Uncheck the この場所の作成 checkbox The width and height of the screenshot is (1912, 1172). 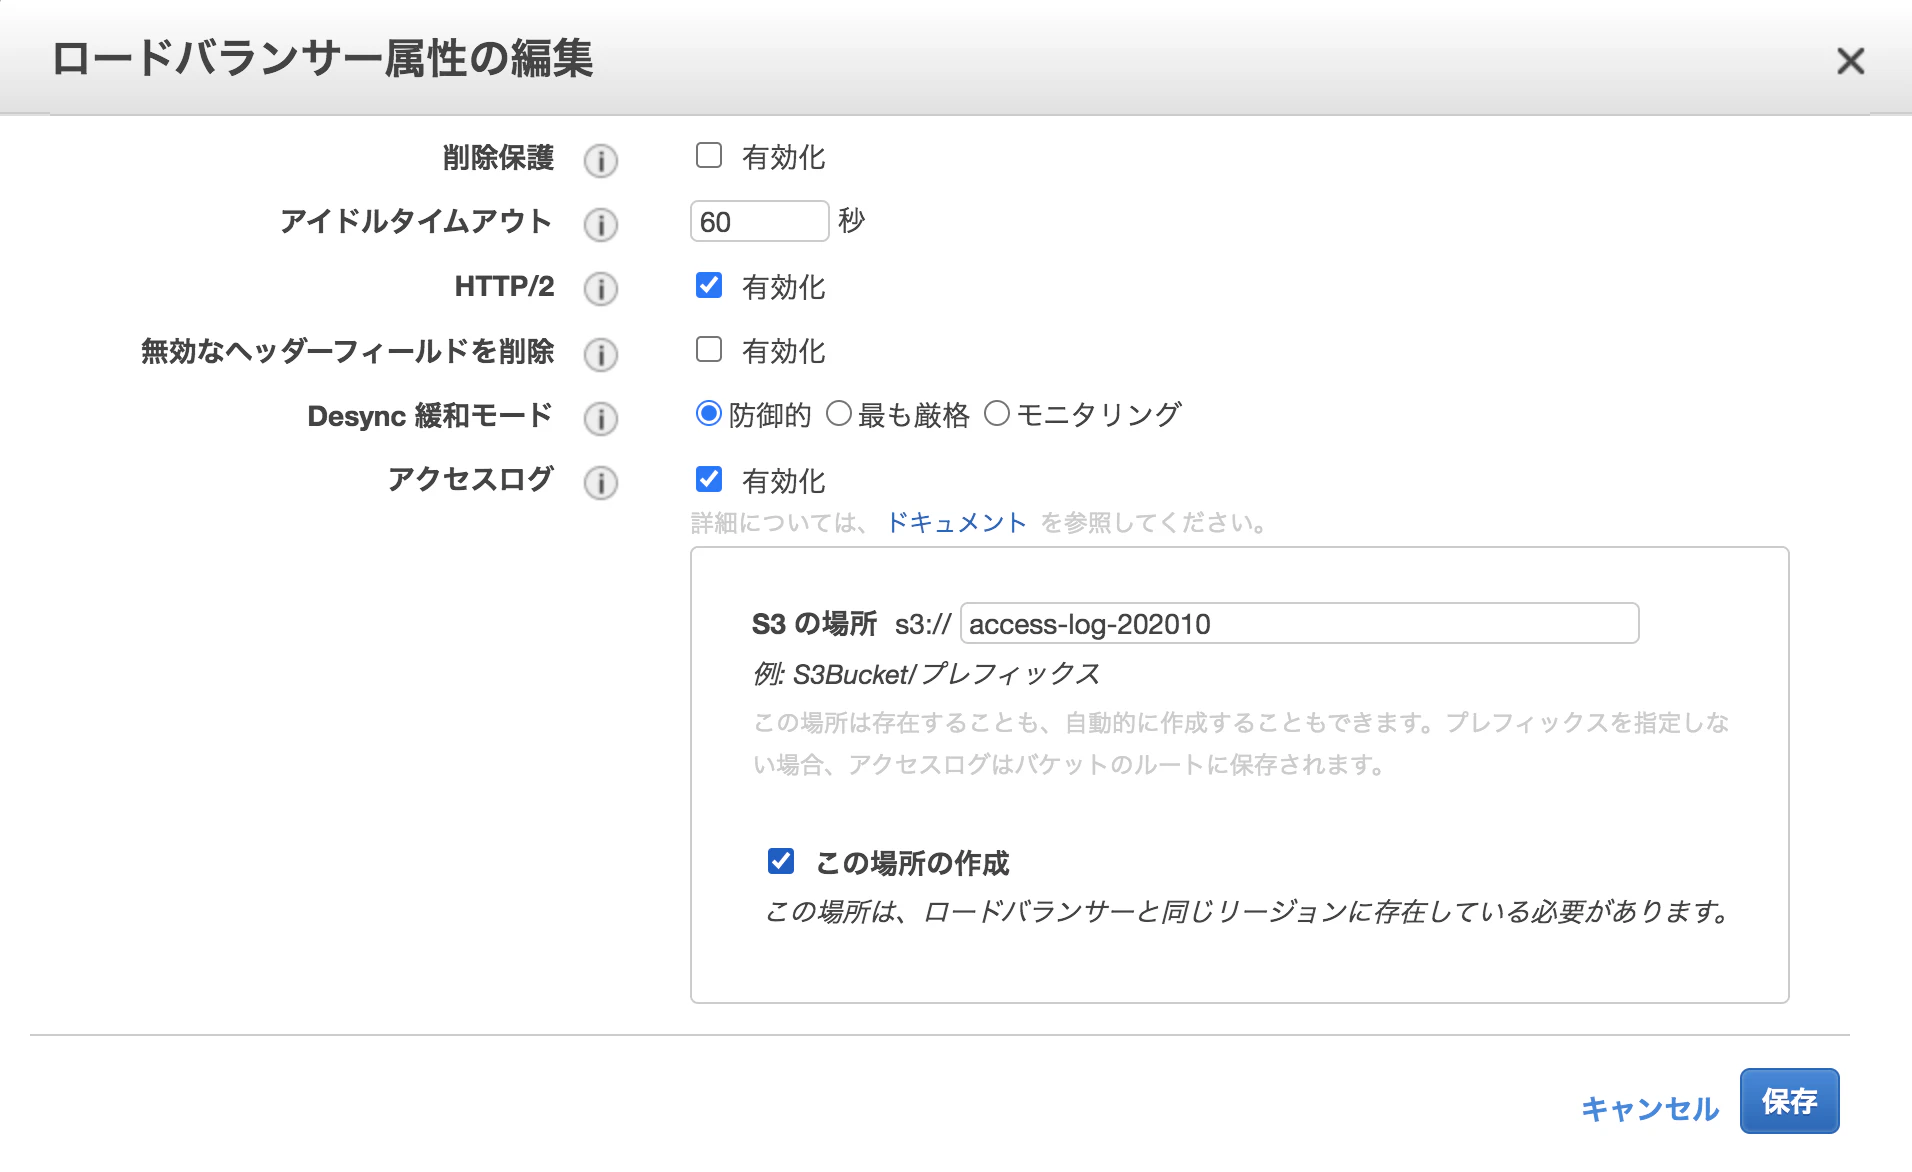(x=781, y=860)
